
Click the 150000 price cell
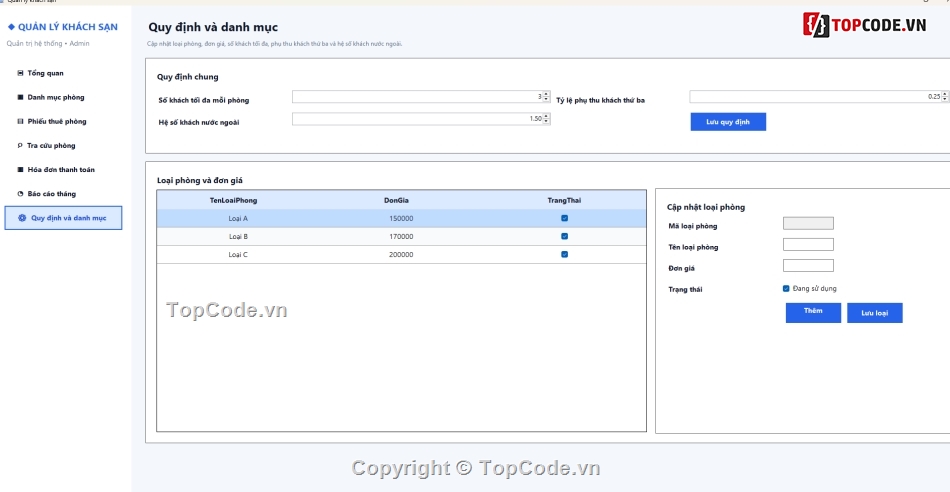click(x=401, y=219)
